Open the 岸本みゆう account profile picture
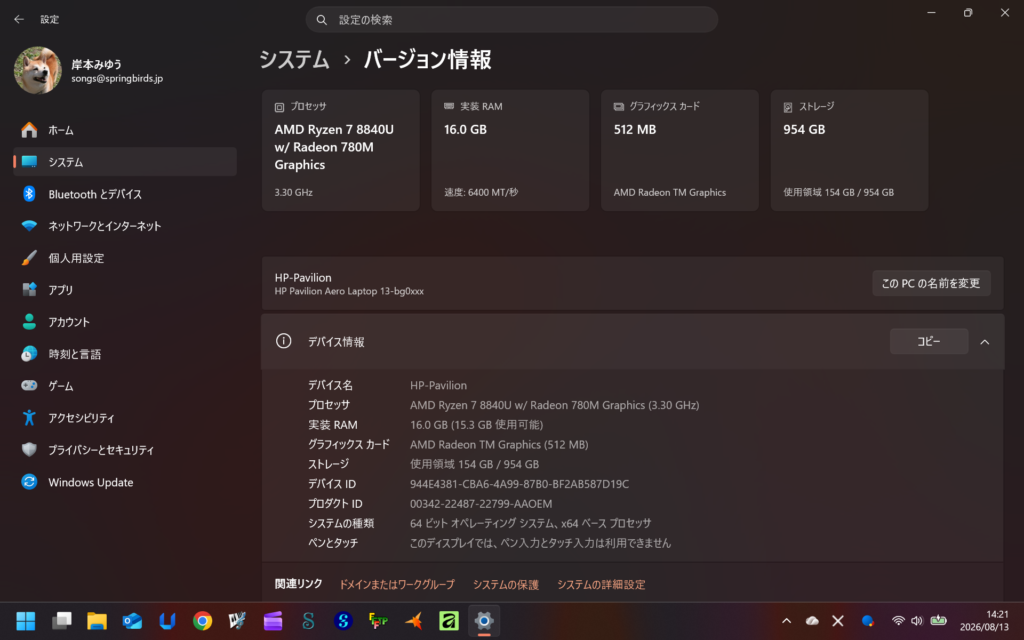 pos(37,71)
